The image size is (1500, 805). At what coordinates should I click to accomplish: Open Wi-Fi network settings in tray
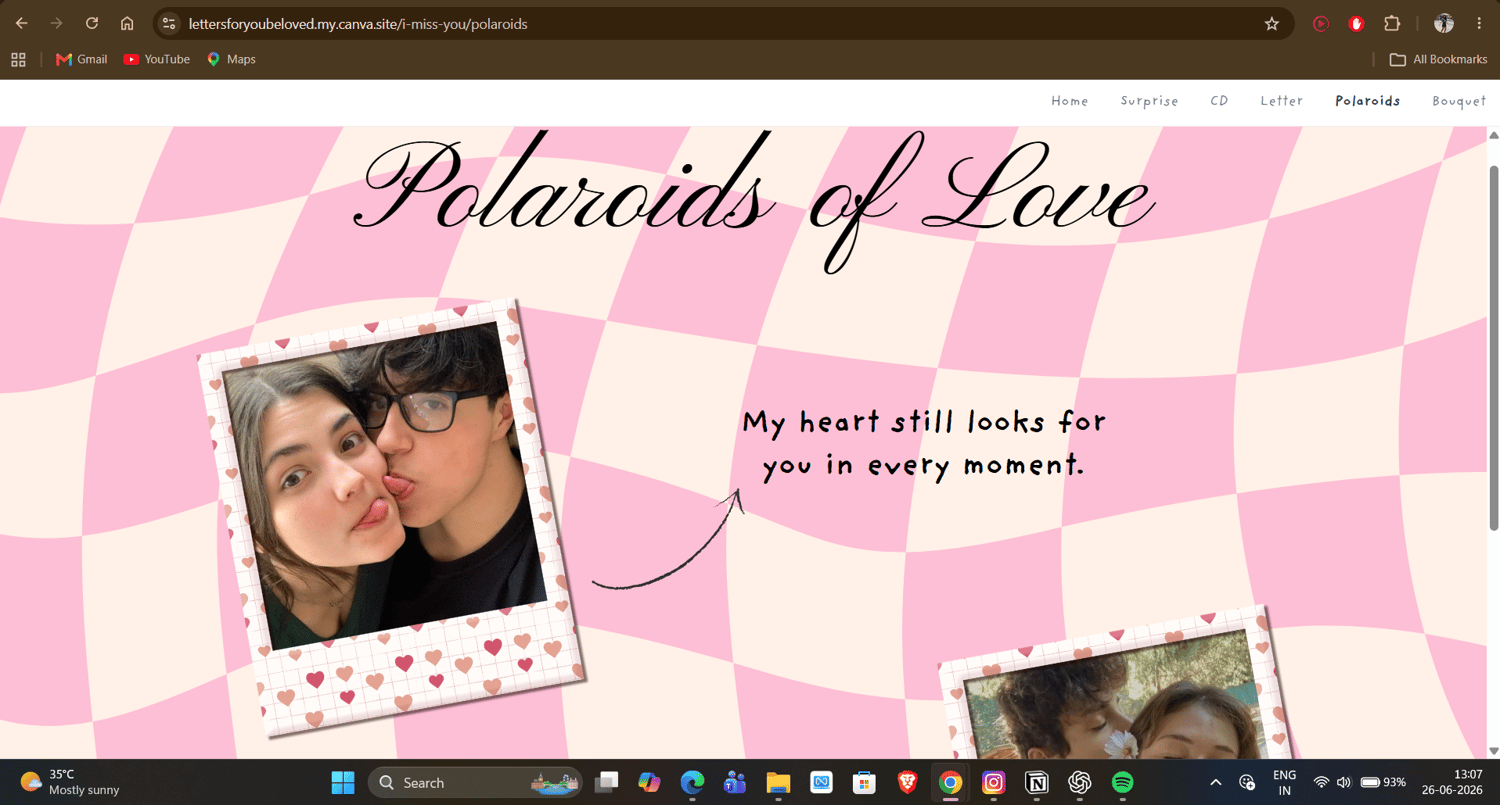(x=1321, y=782)
